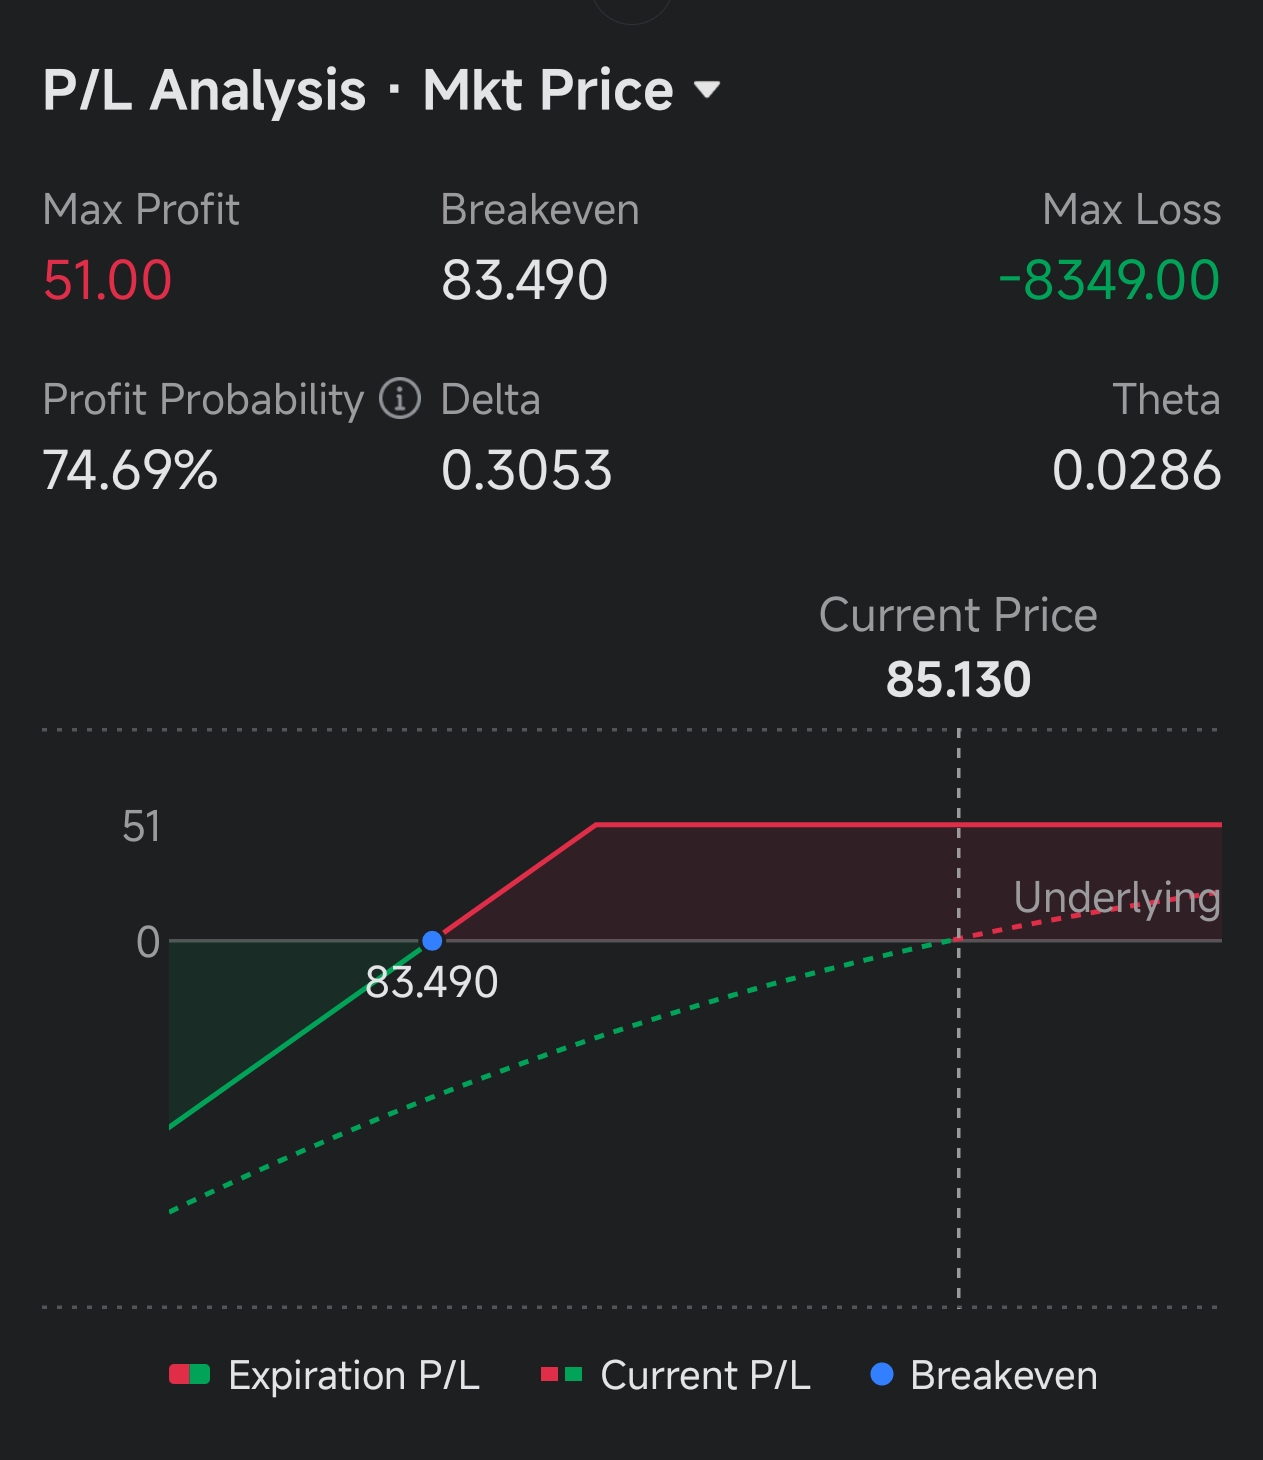The width and height of the screenshot is (1263, 1460).
Task: Select the Delta value 0.3053
Action: (526, 470)
